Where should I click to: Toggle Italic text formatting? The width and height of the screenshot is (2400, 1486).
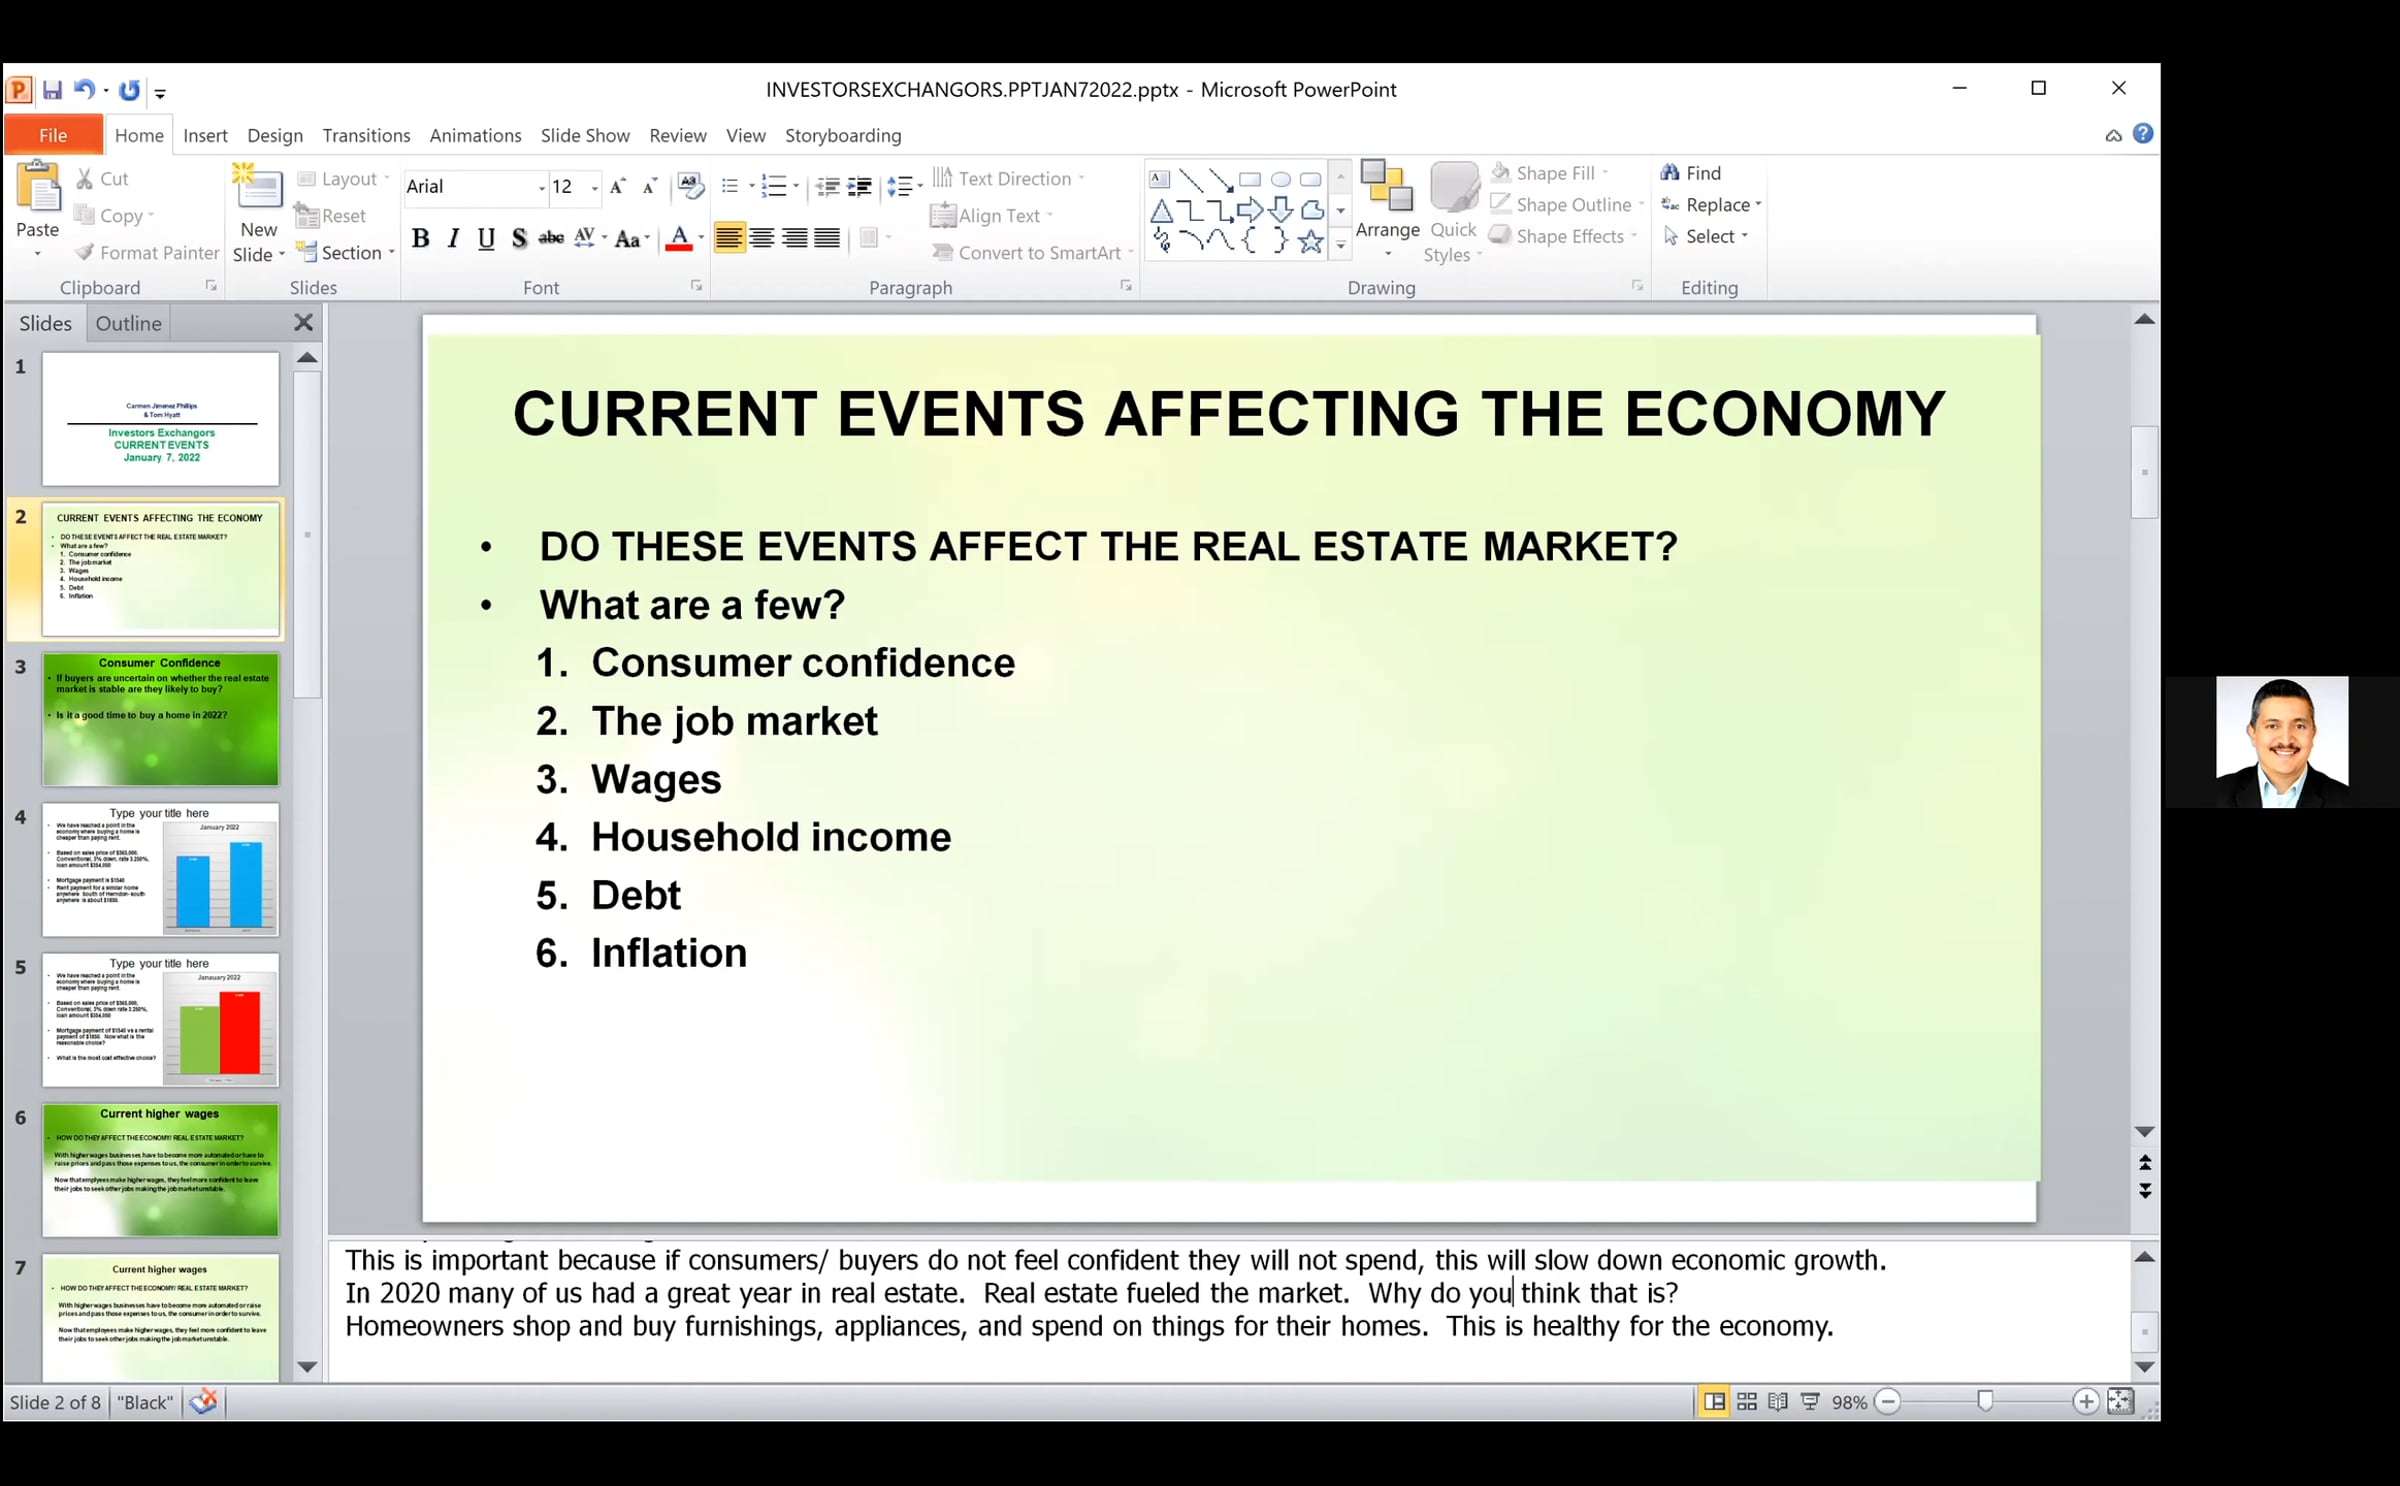453,238
